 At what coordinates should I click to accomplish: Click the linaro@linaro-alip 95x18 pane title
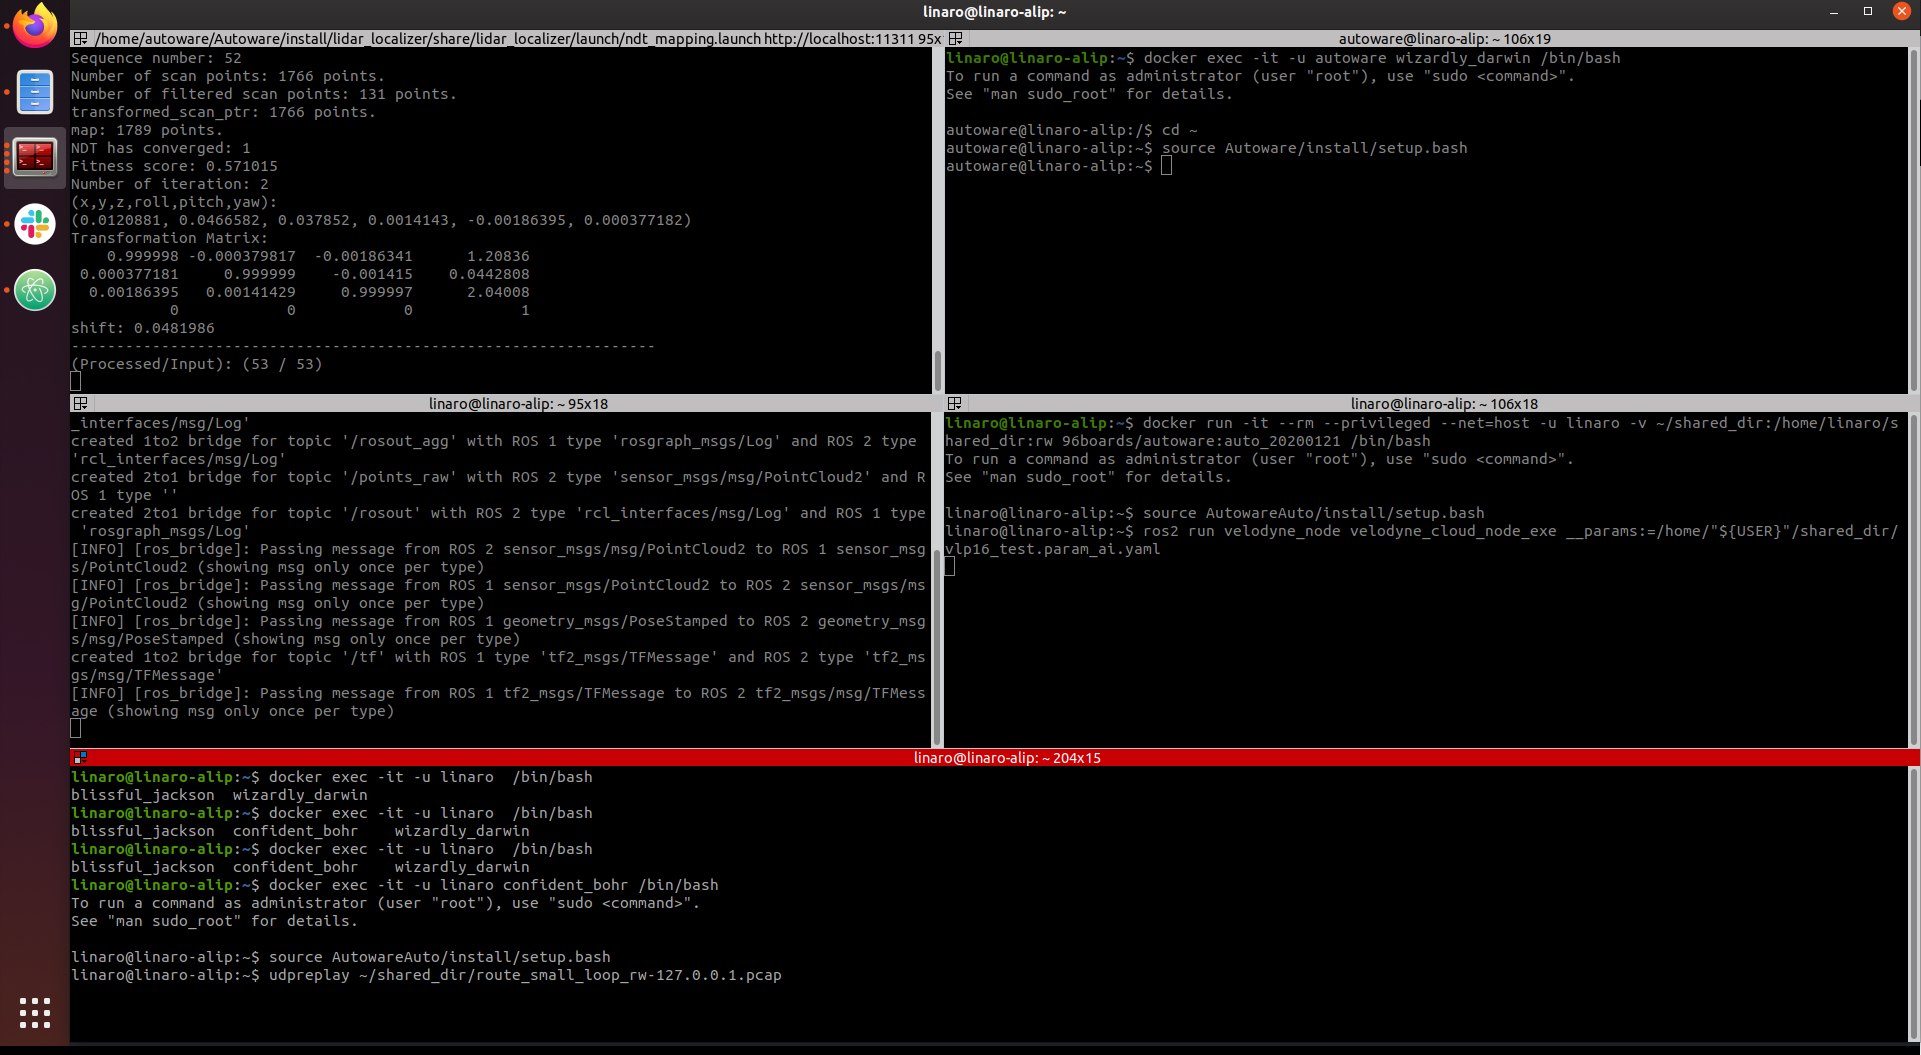coord(518,404)
